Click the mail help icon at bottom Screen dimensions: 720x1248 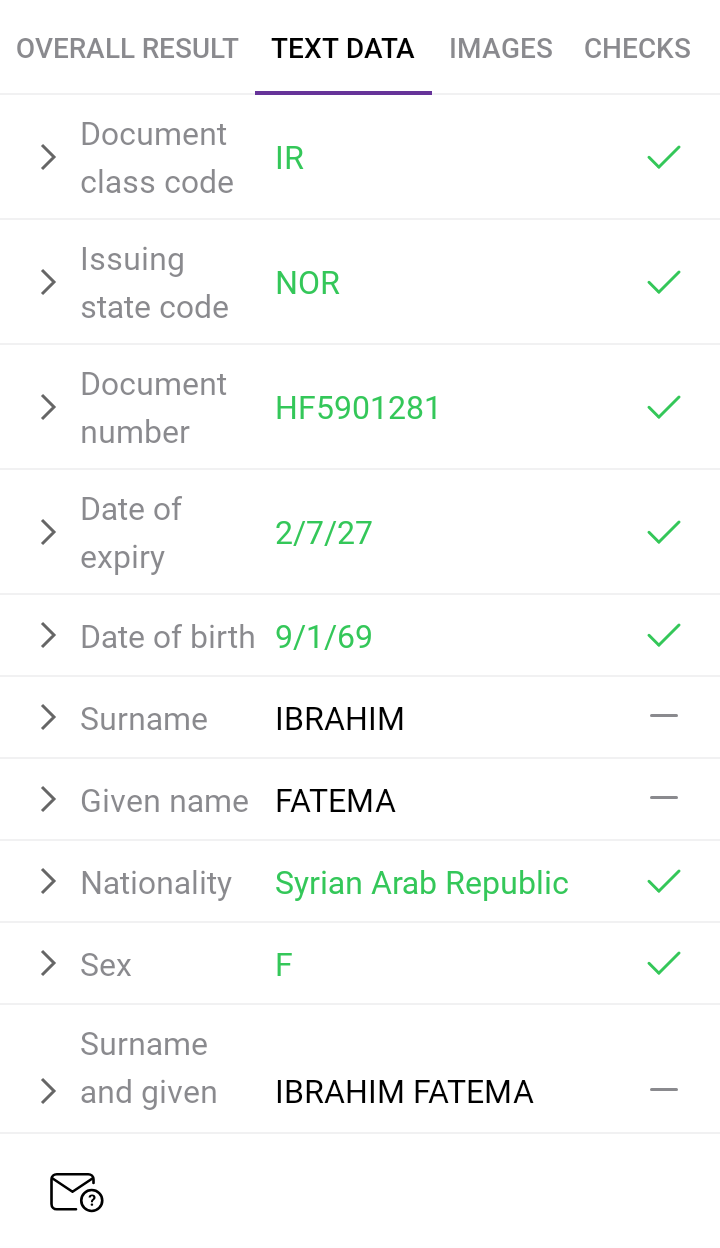76,1192
